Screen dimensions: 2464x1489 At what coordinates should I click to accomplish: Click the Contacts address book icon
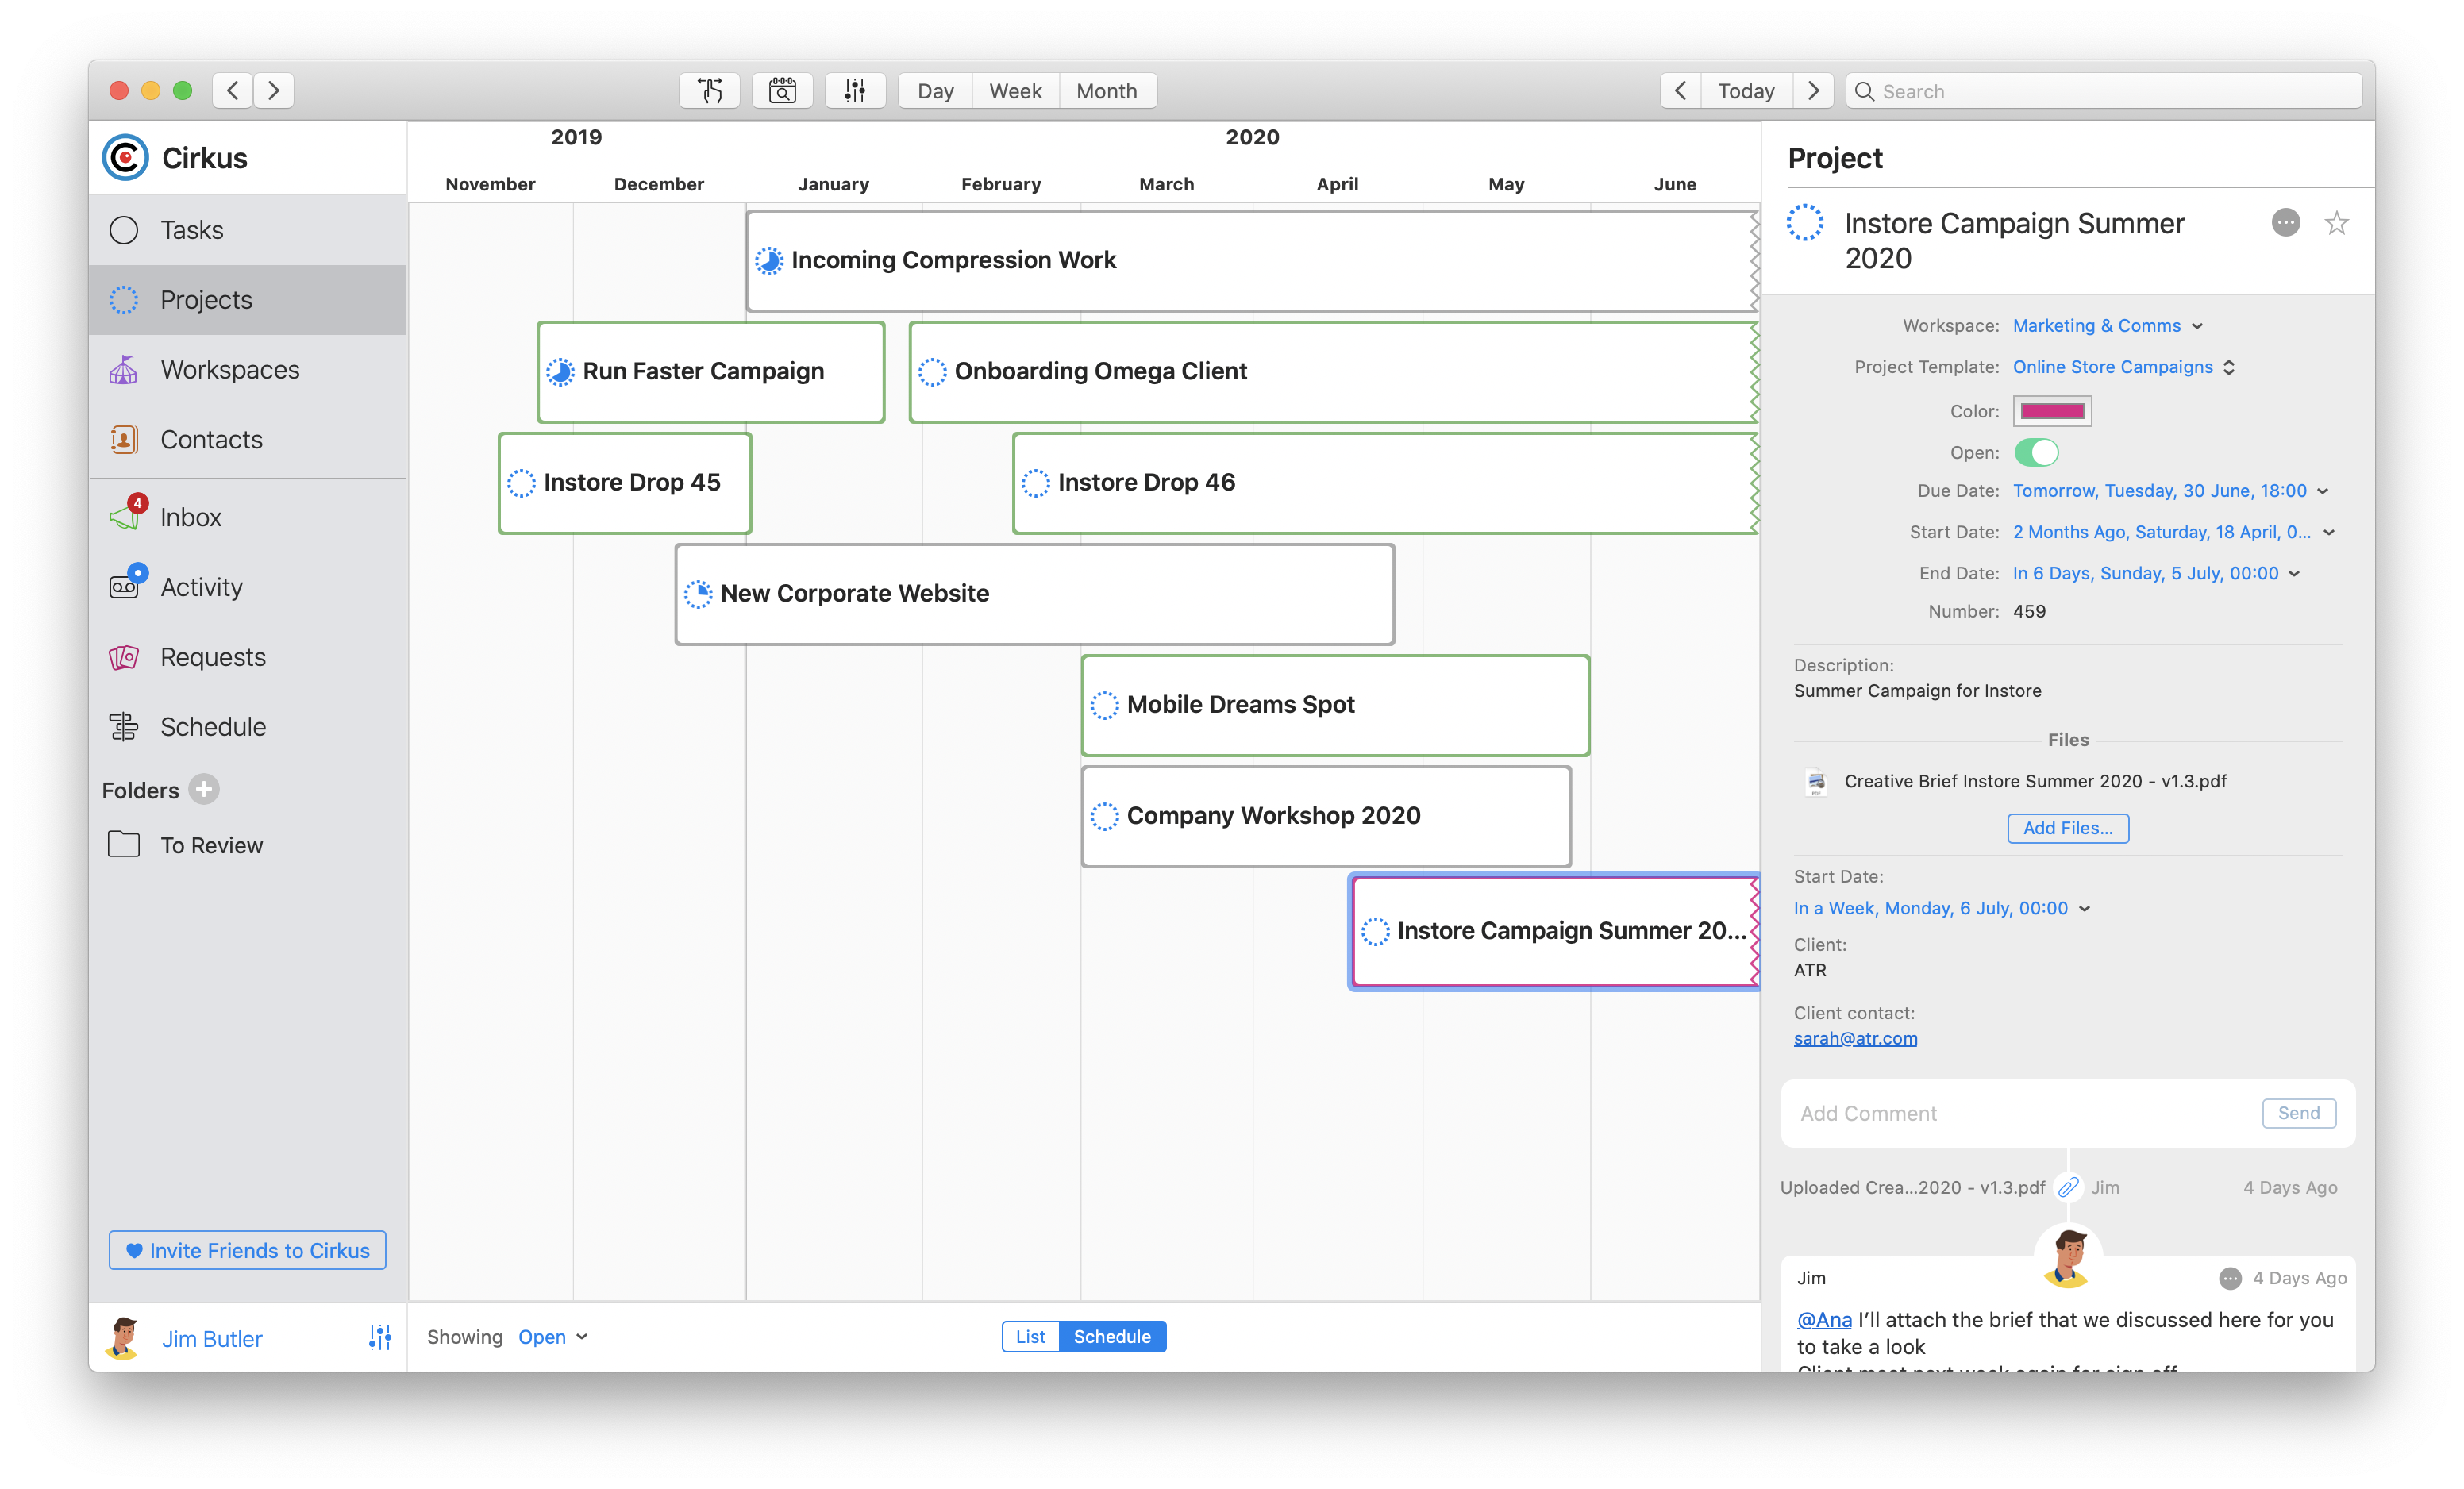point(124,440)
